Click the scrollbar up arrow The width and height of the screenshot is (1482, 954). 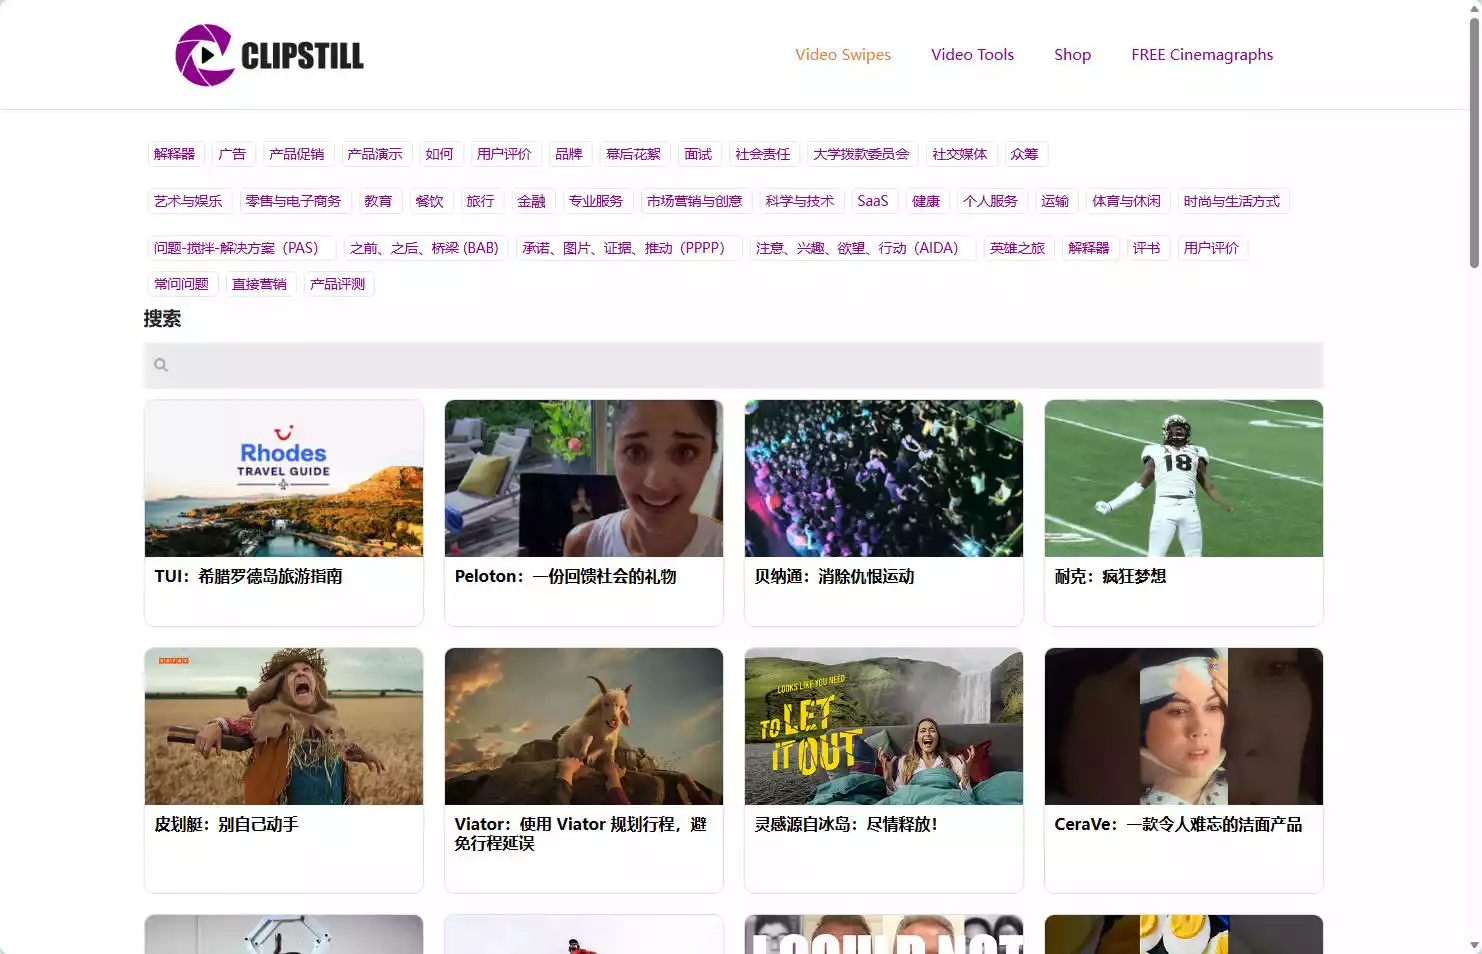coord(1474,7)
